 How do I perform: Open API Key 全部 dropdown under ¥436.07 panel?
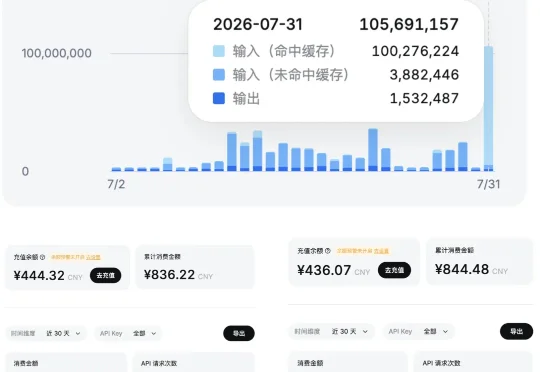click(x=418, y=331)
